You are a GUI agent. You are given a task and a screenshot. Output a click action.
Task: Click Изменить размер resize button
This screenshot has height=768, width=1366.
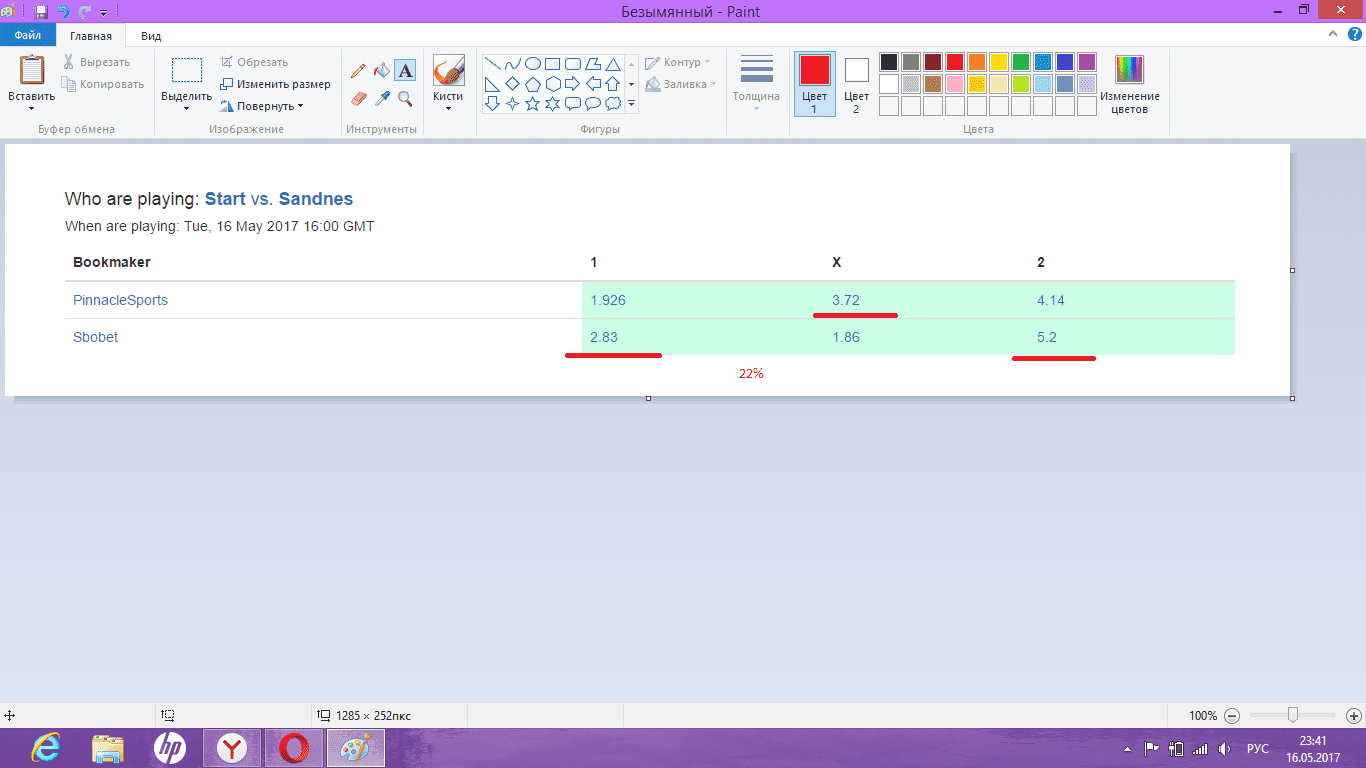click(x=276, y=84)
